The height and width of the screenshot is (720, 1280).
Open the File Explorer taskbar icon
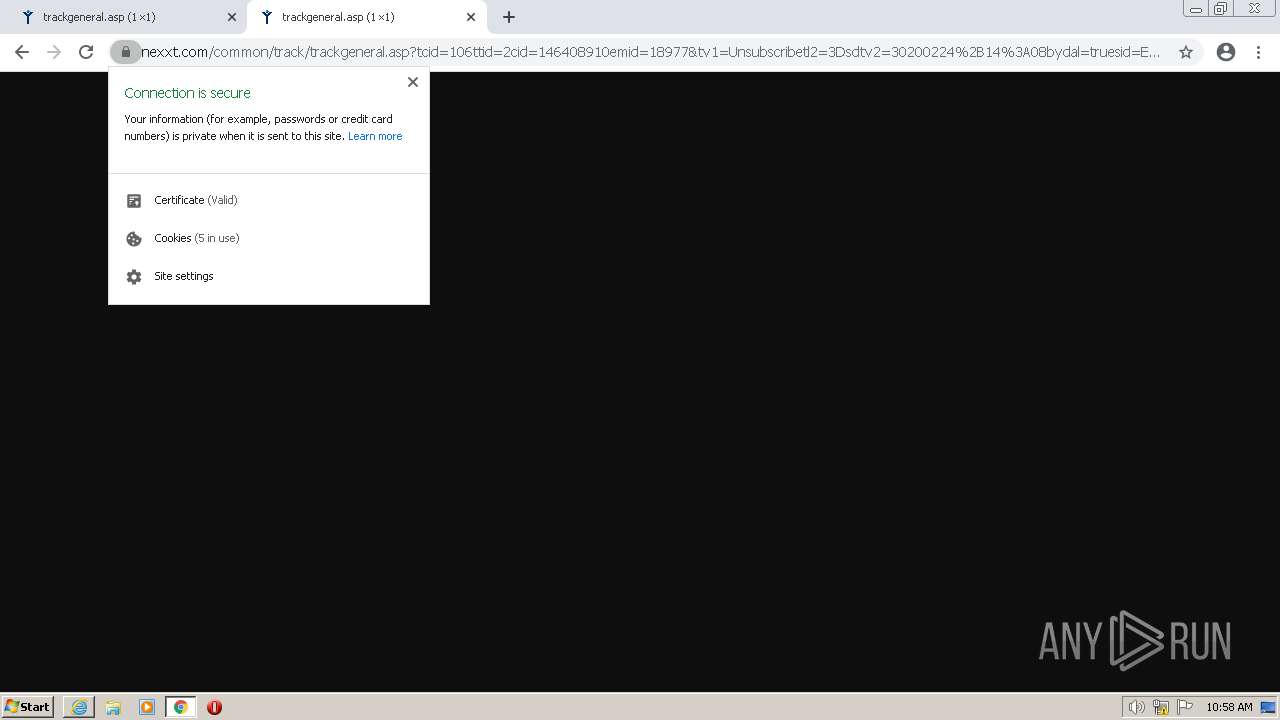113,707
